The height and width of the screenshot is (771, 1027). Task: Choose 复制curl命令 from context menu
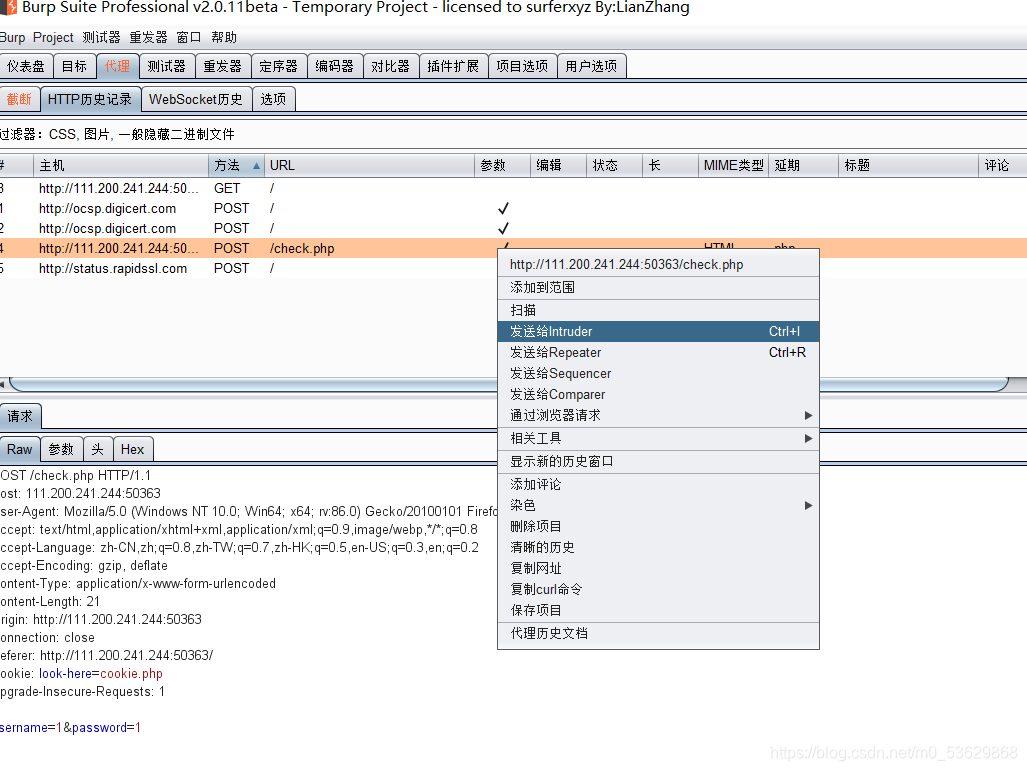coord(658,590)
